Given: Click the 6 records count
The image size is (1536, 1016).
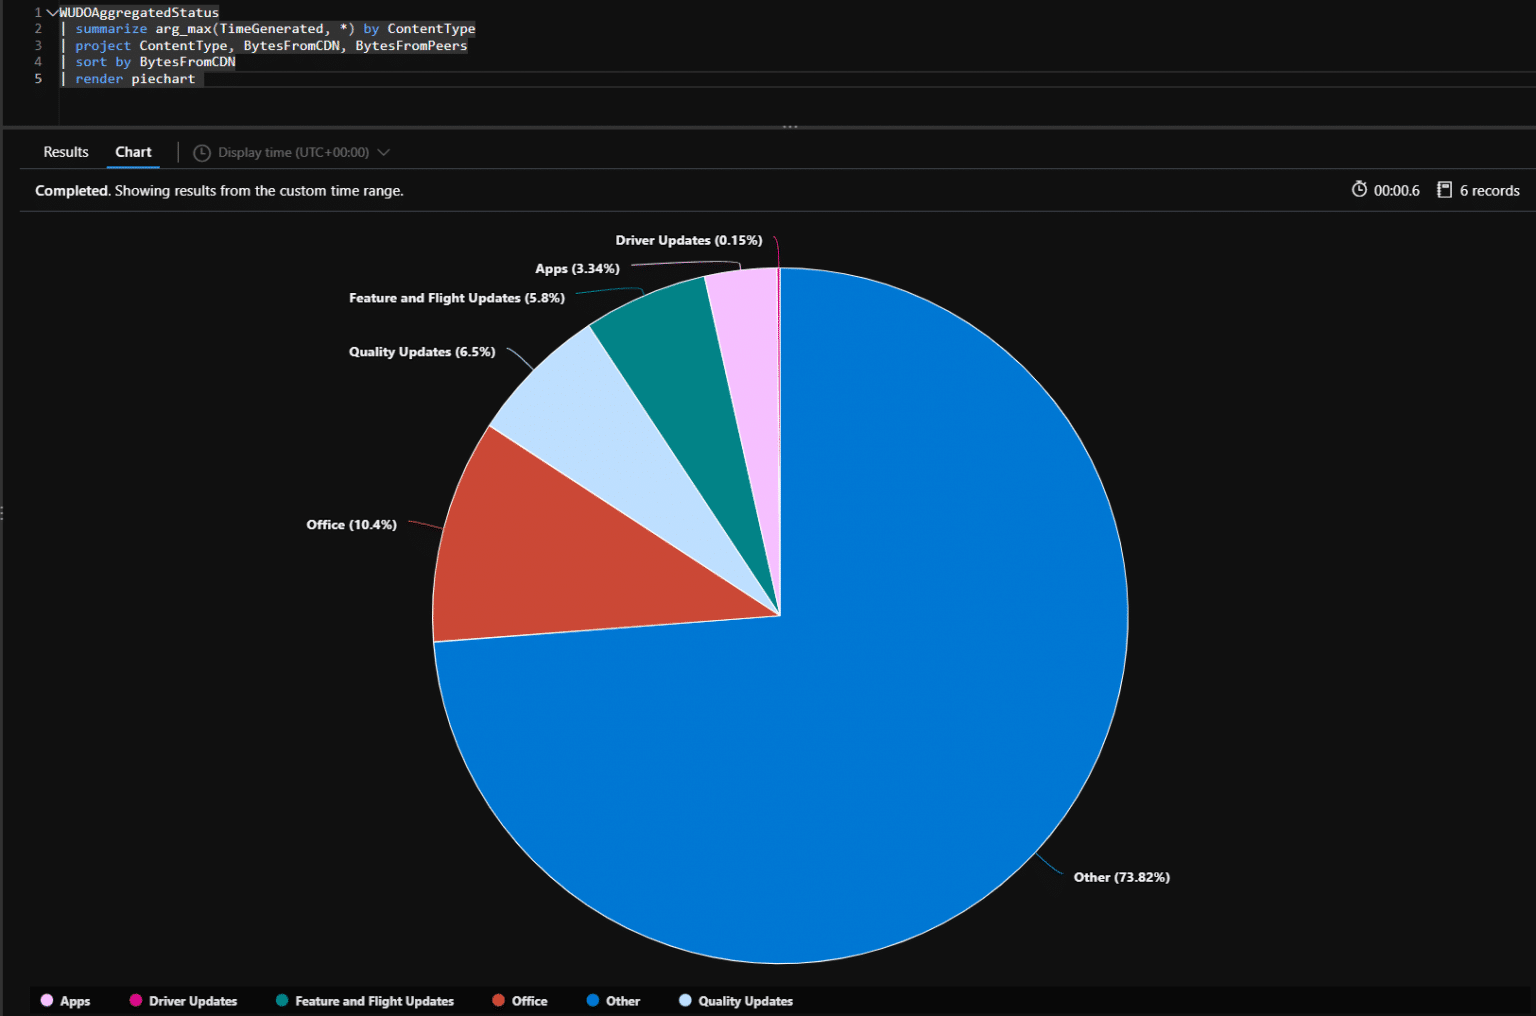Looking at the screenshot, I should 1487,190.
